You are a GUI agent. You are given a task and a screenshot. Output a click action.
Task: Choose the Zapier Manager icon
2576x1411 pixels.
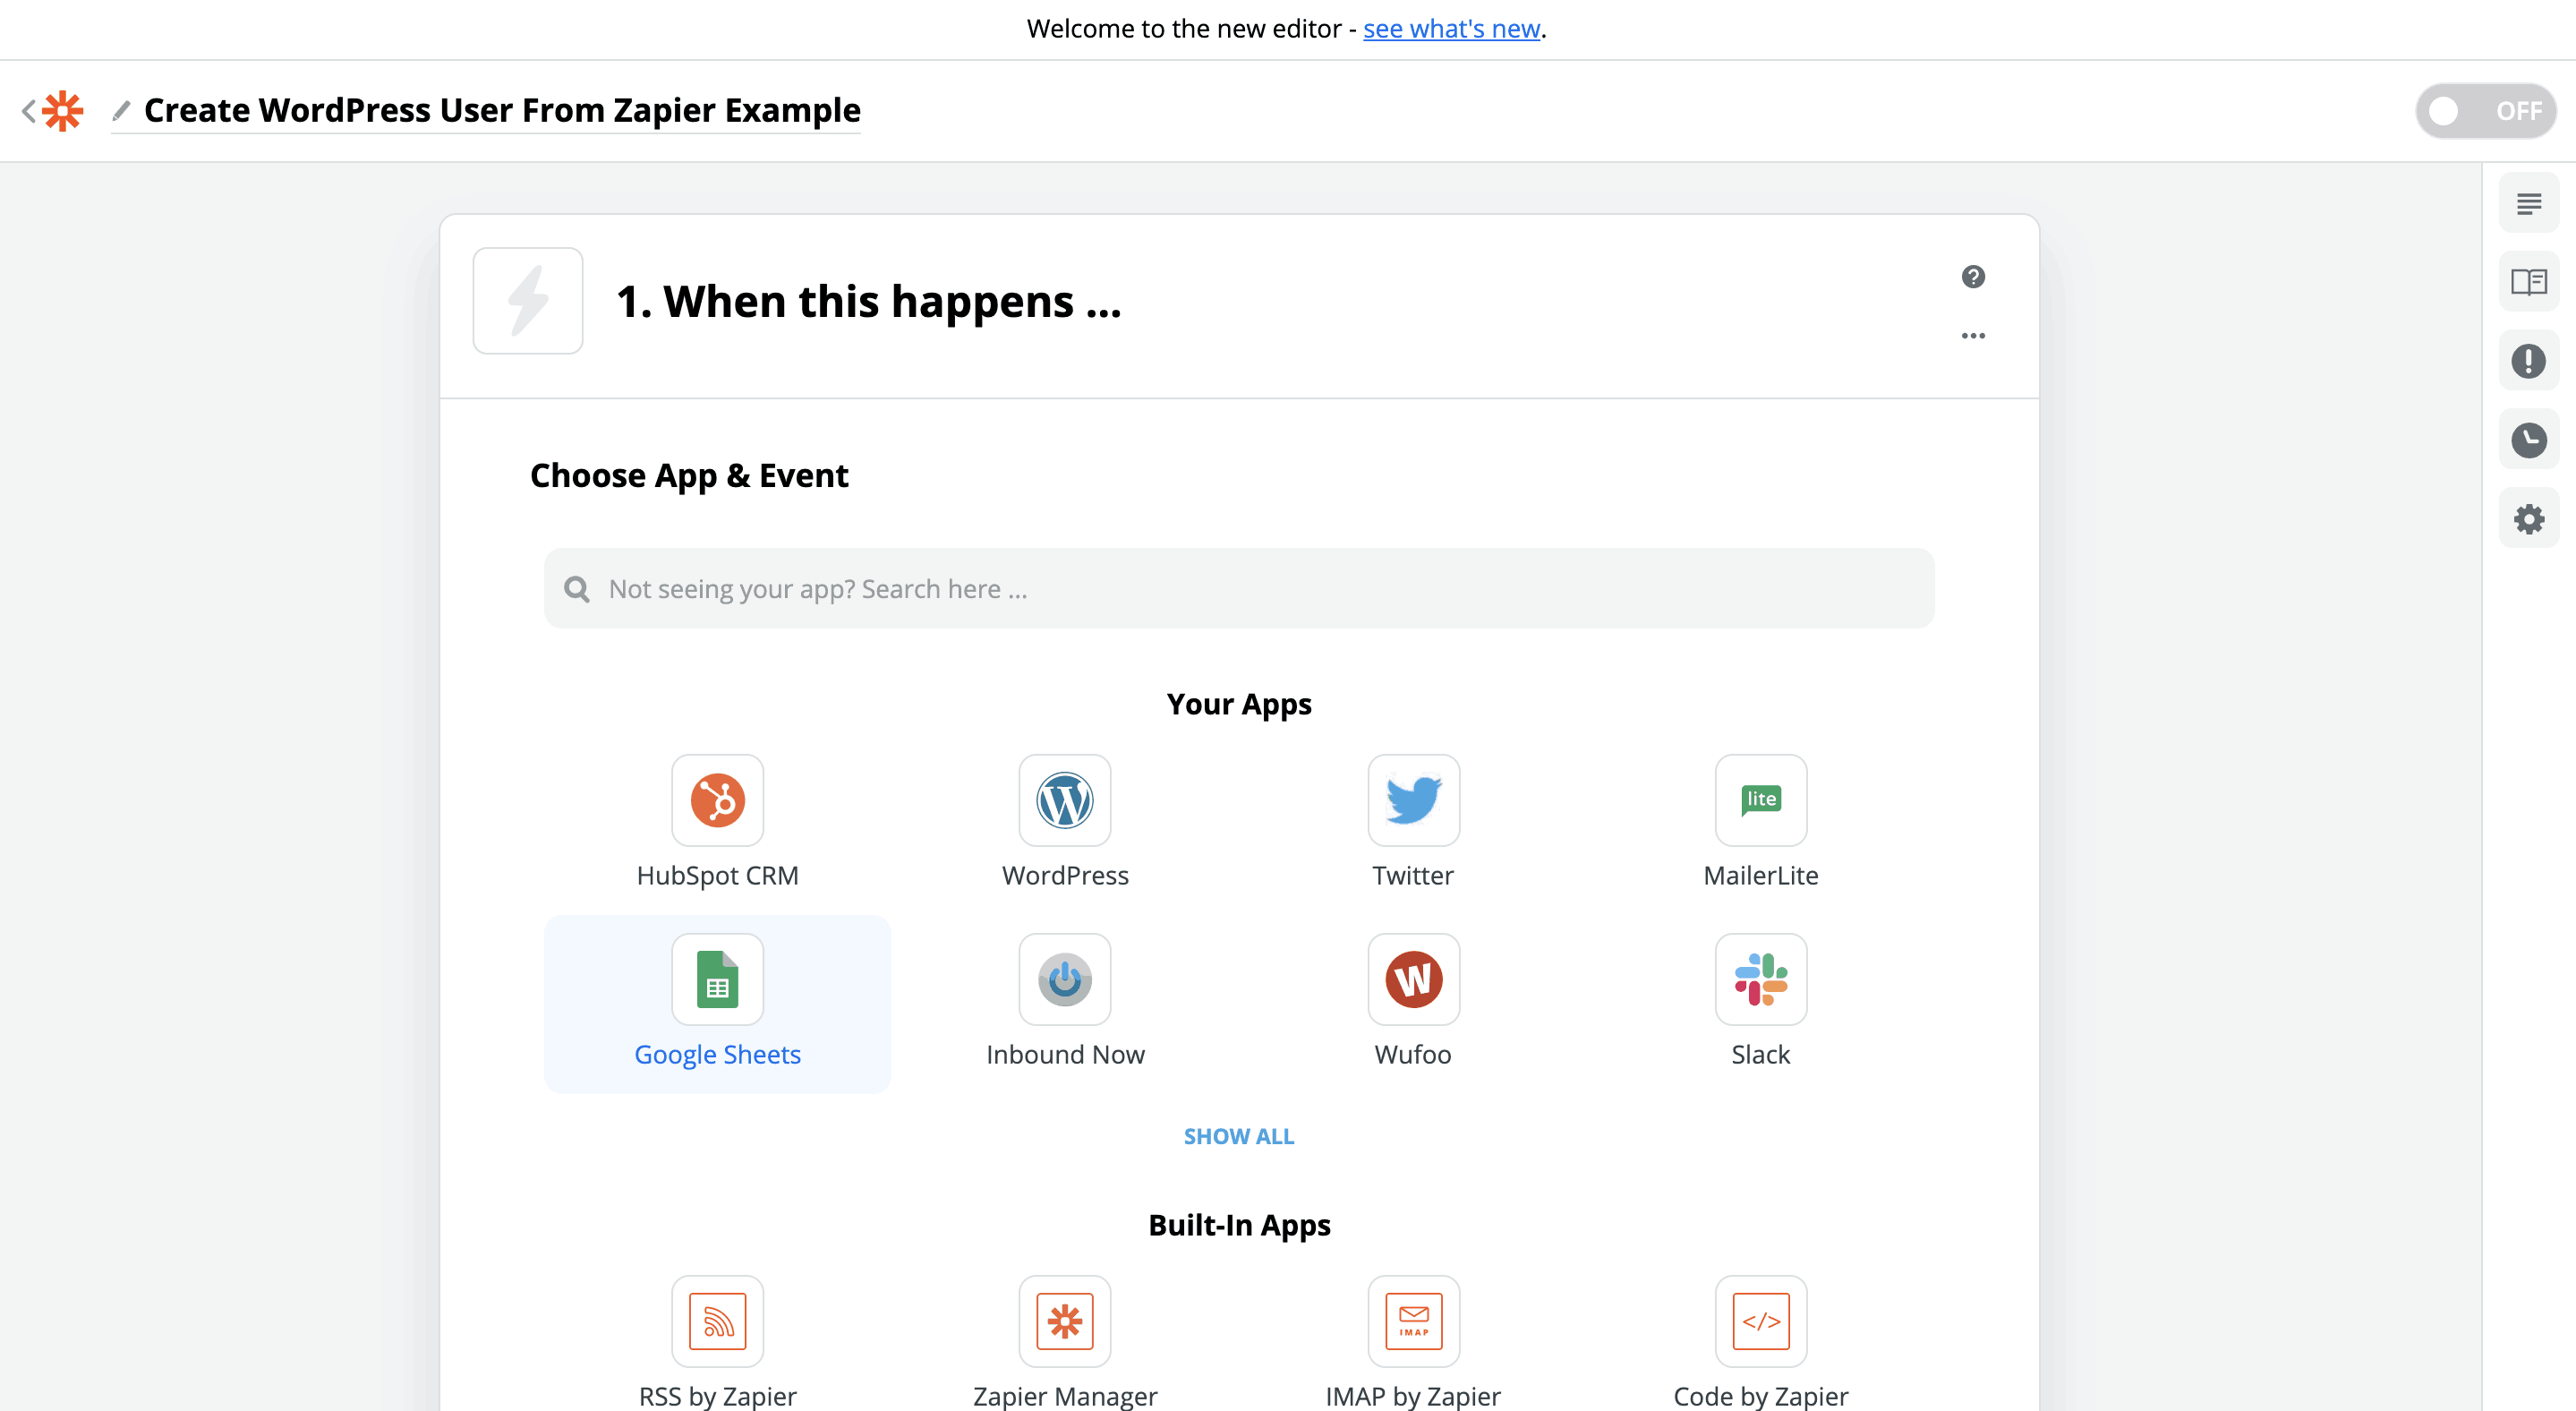point(1064,1320)
